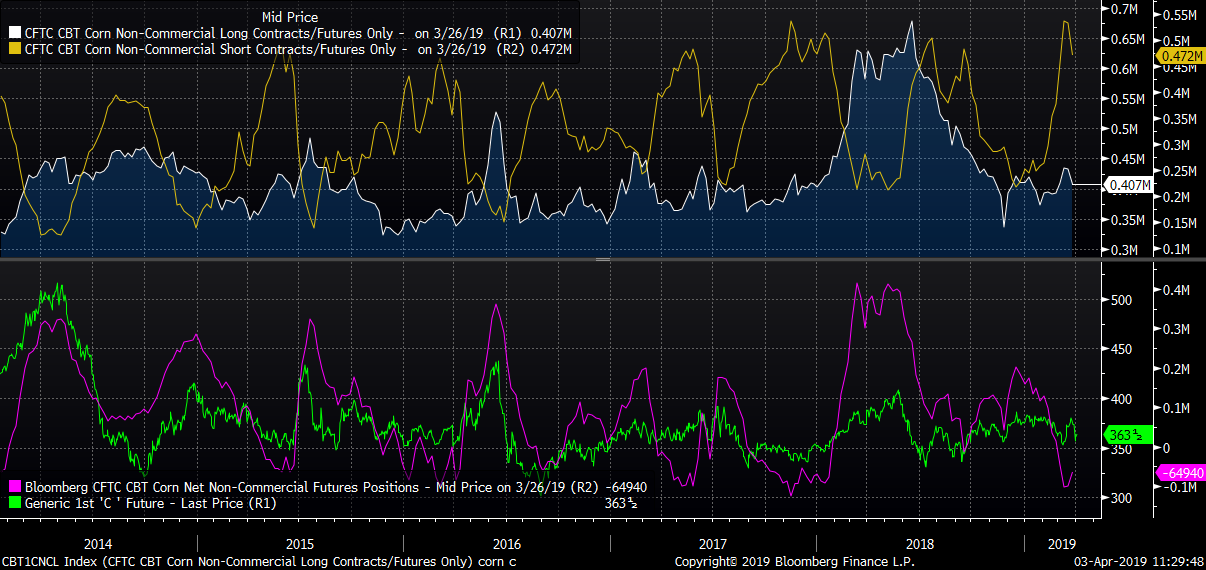The height and width of the screenshot is (570, 1206).
Task: Click the magenta -64940 axis value tag
Action: [x=1181, y=472]
